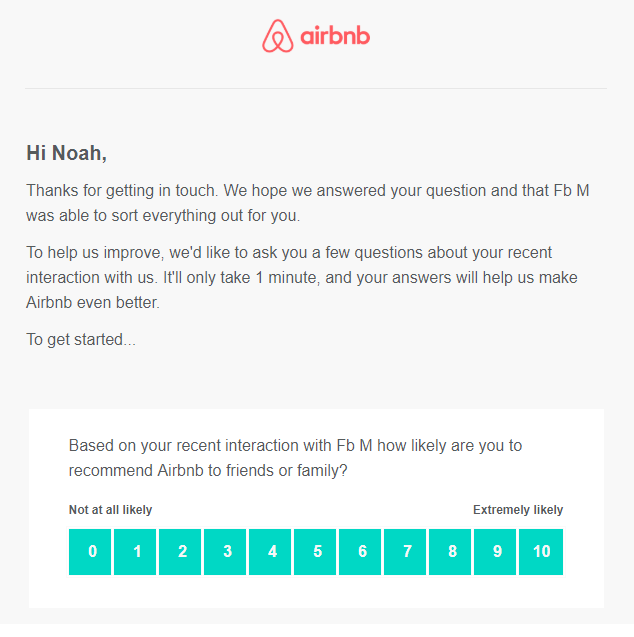Viewport: 634px width, 637px height.
Task: Rate the interaction an 8
Action: [452, 552]
